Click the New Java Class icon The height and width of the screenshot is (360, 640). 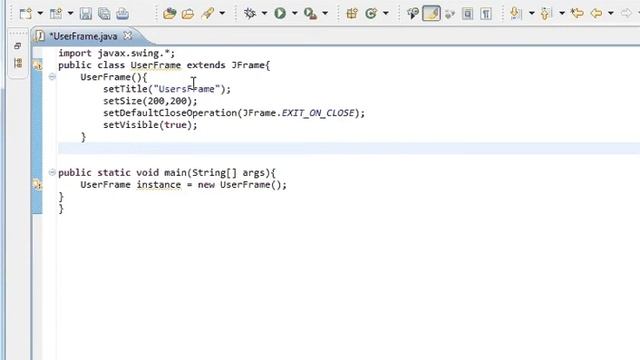coord(371,13)
